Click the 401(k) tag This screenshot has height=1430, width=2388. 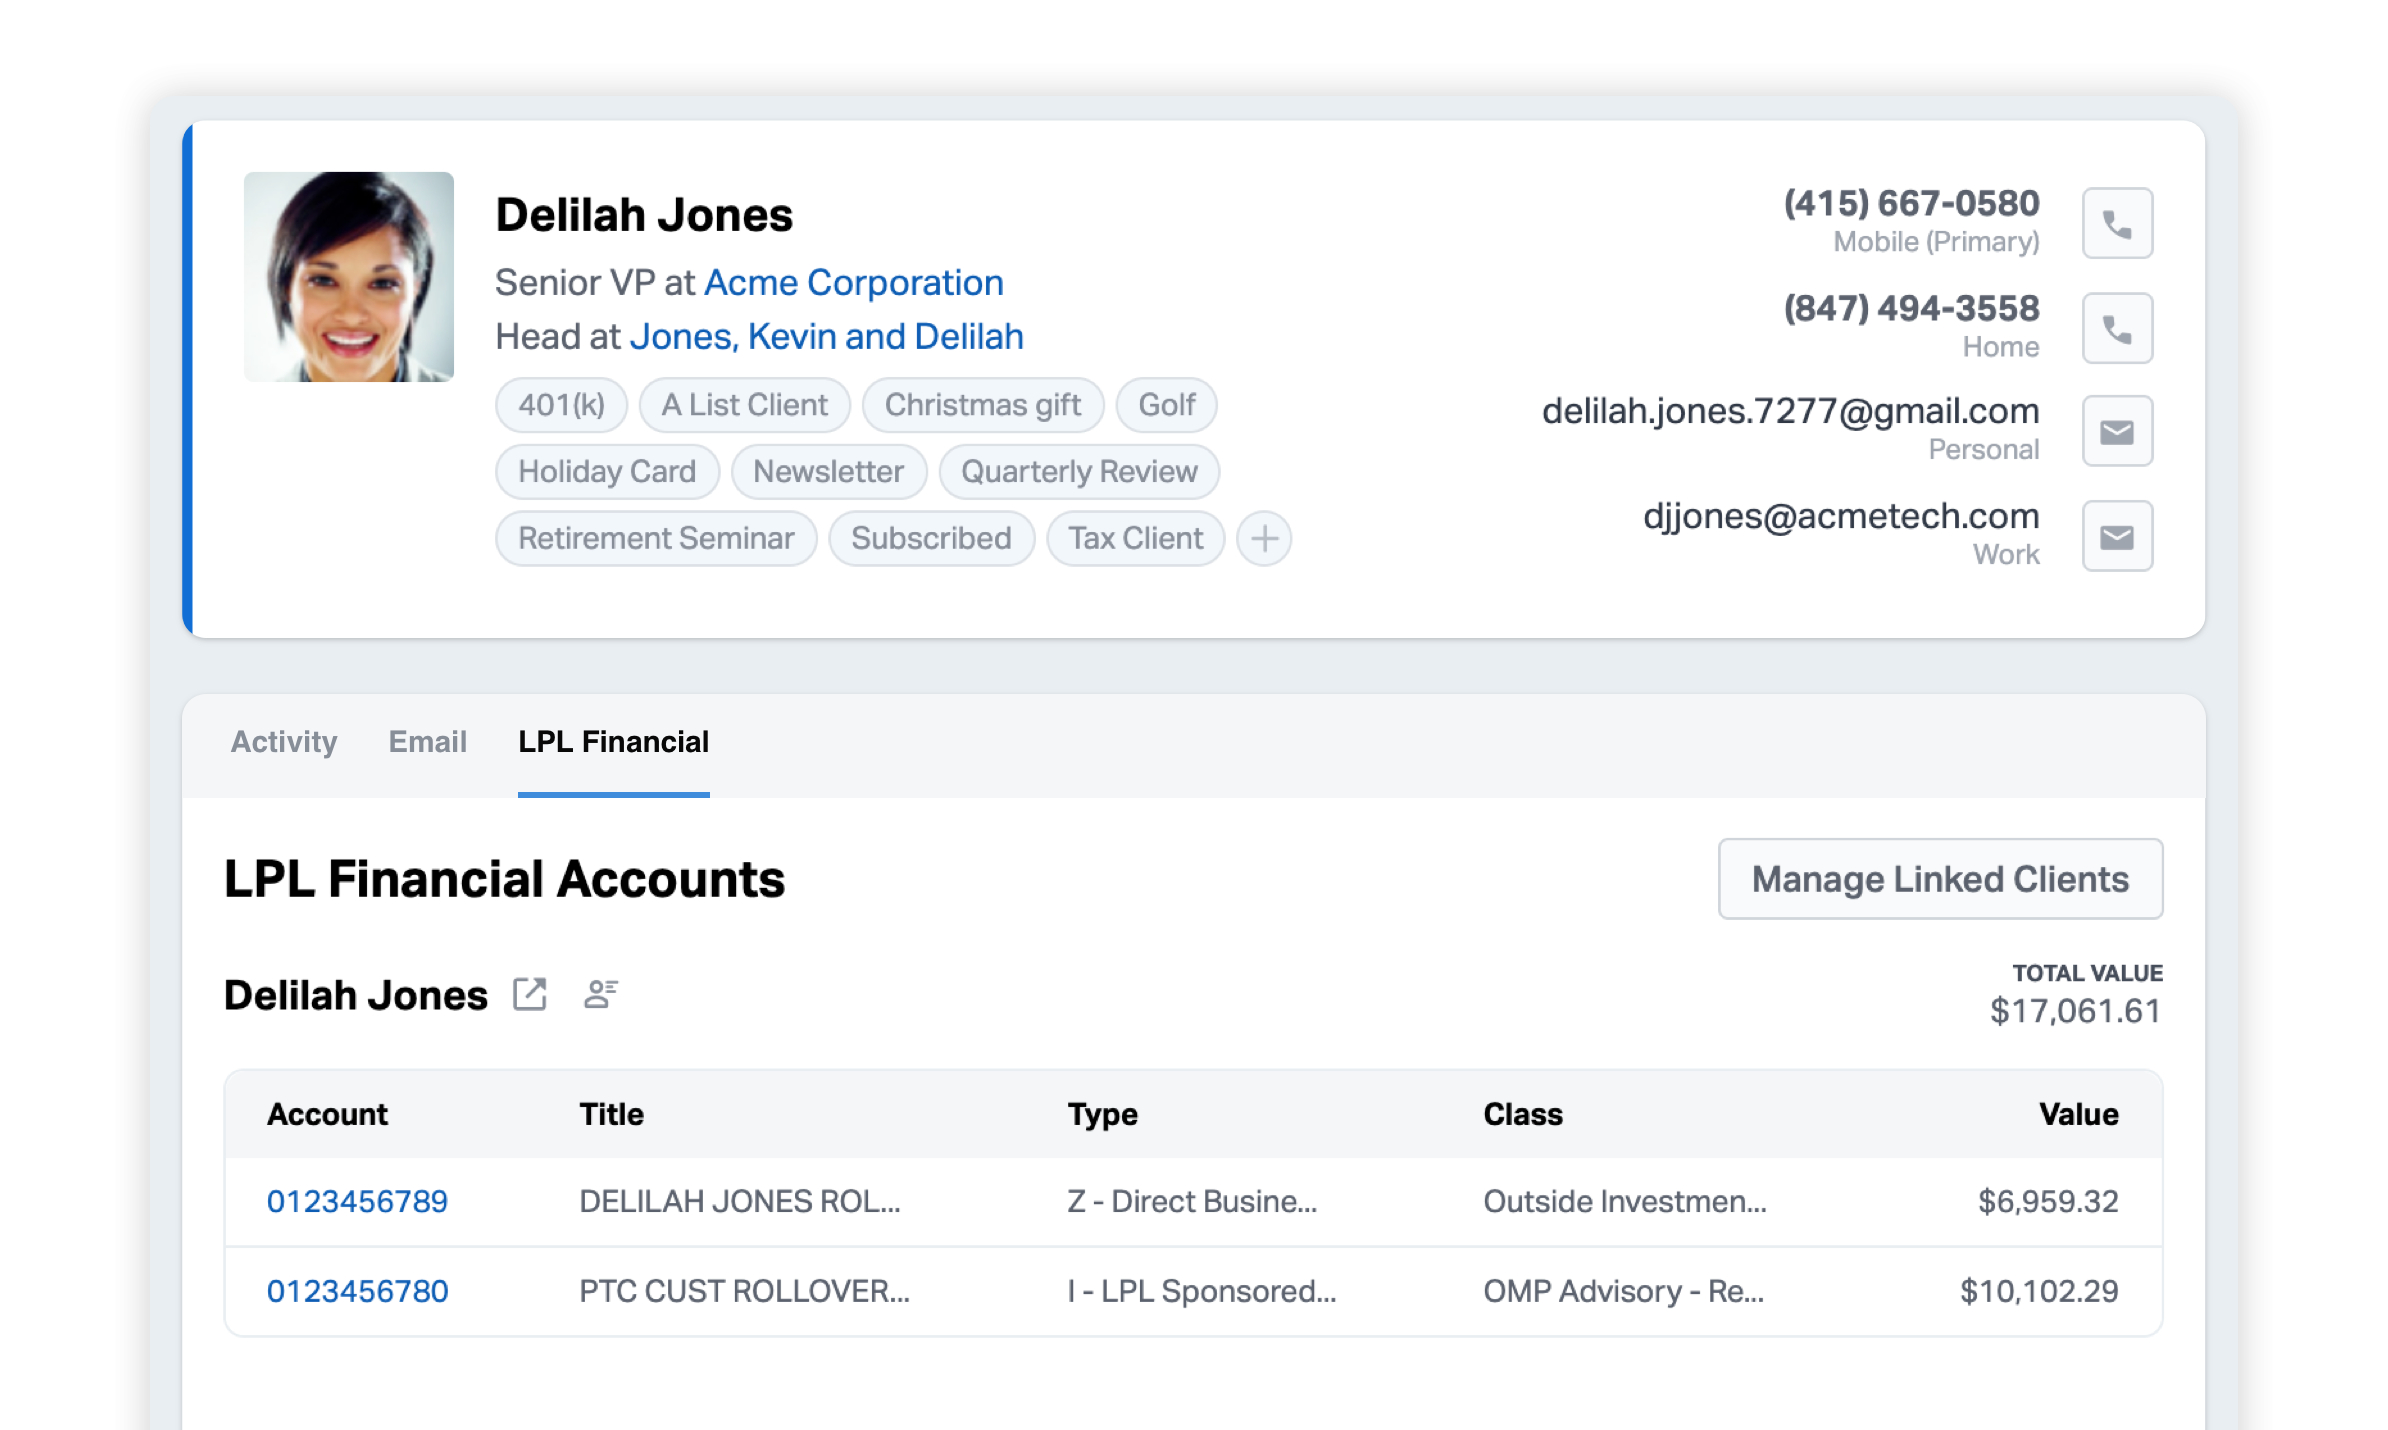pyautogui.click(x=560, y=404)
